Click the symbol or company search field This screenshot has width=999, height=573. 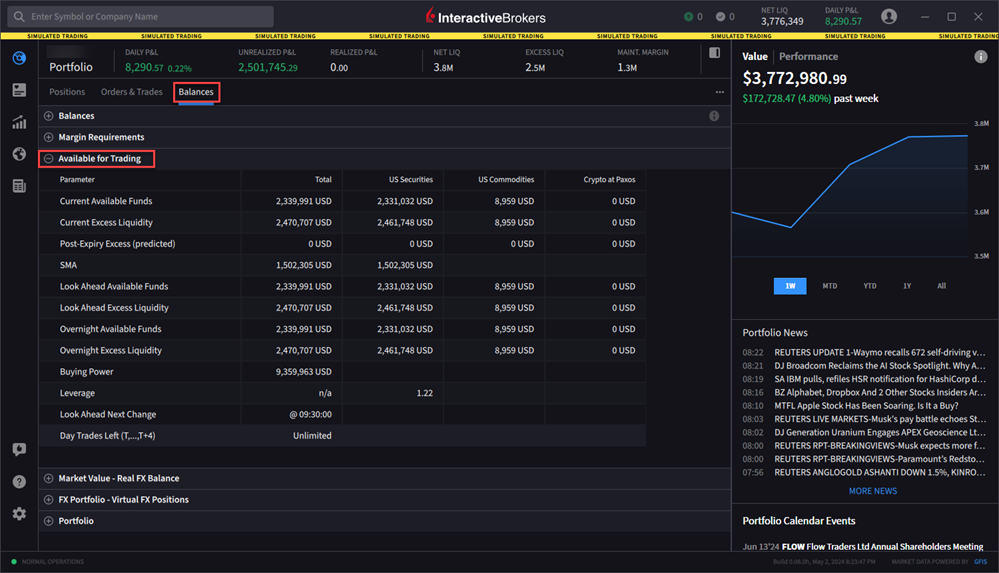pyautogui.click(x=140, y=17)
